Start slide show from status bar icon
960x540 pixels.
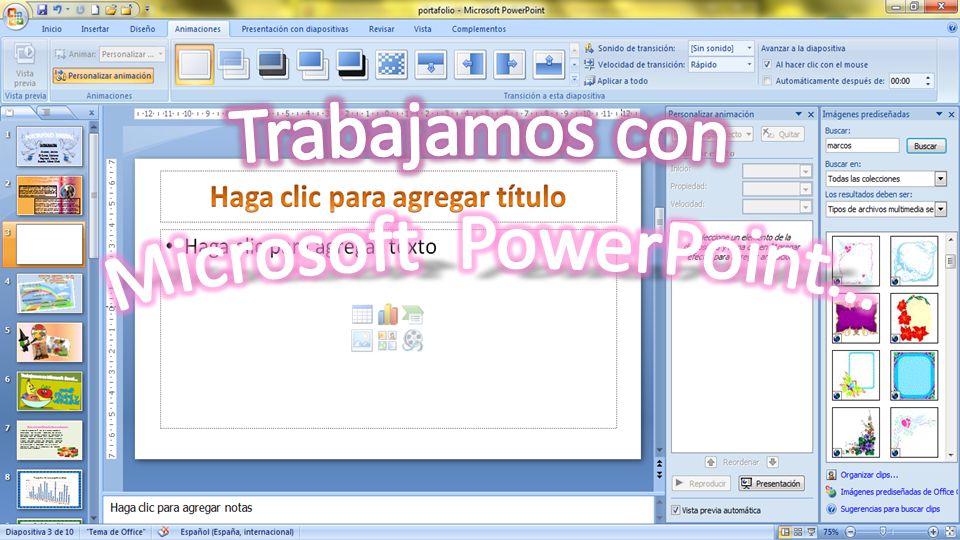811,532
